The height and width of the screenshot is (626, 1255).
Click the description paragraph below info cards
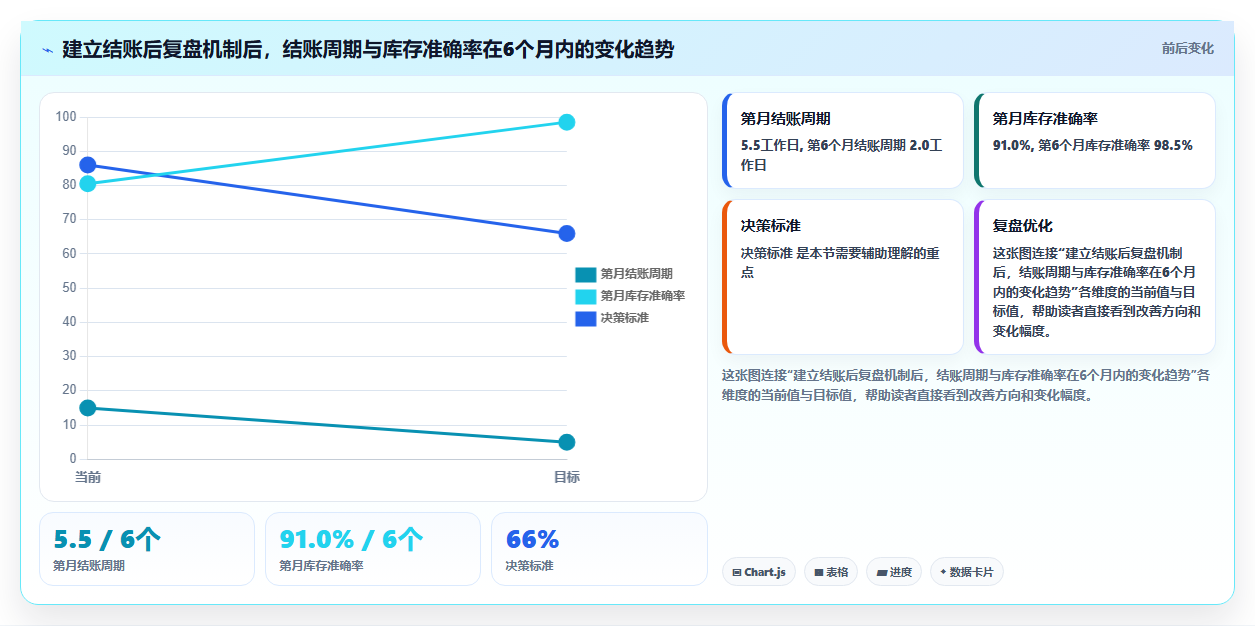[x=966, y=385]
